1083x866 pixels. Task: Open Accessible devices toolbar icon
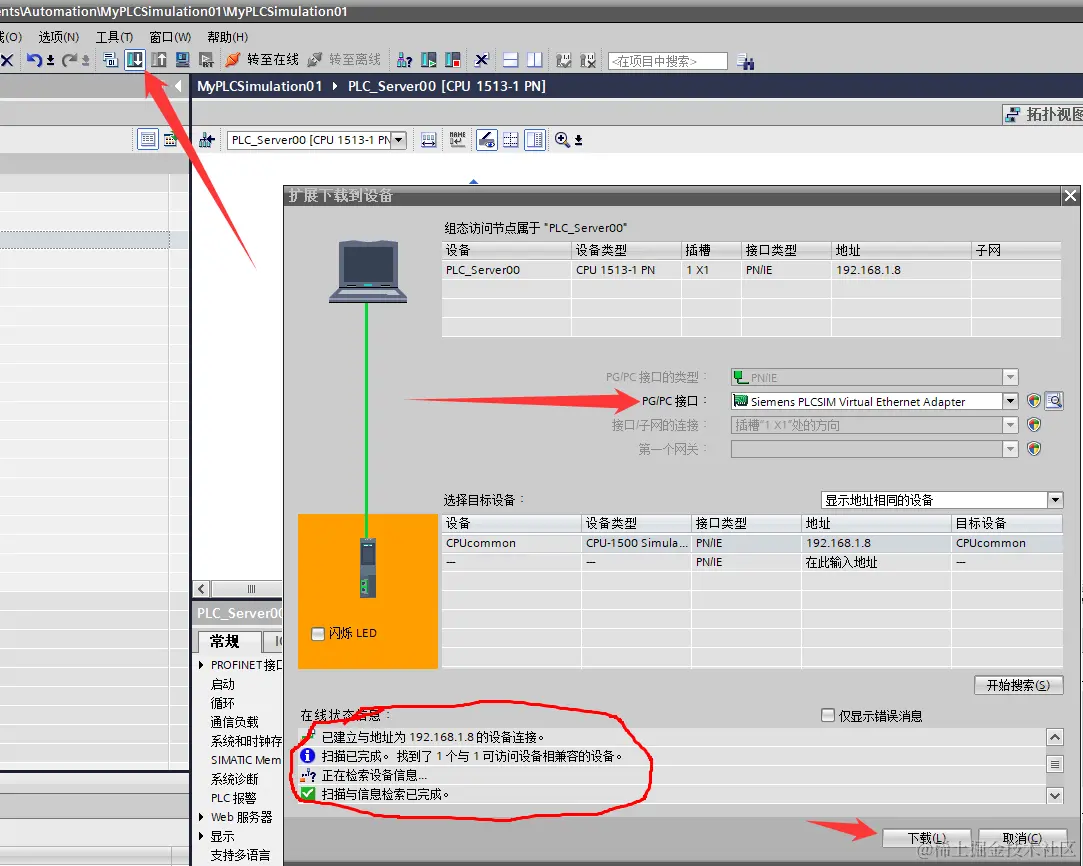[x=404, y=61]
